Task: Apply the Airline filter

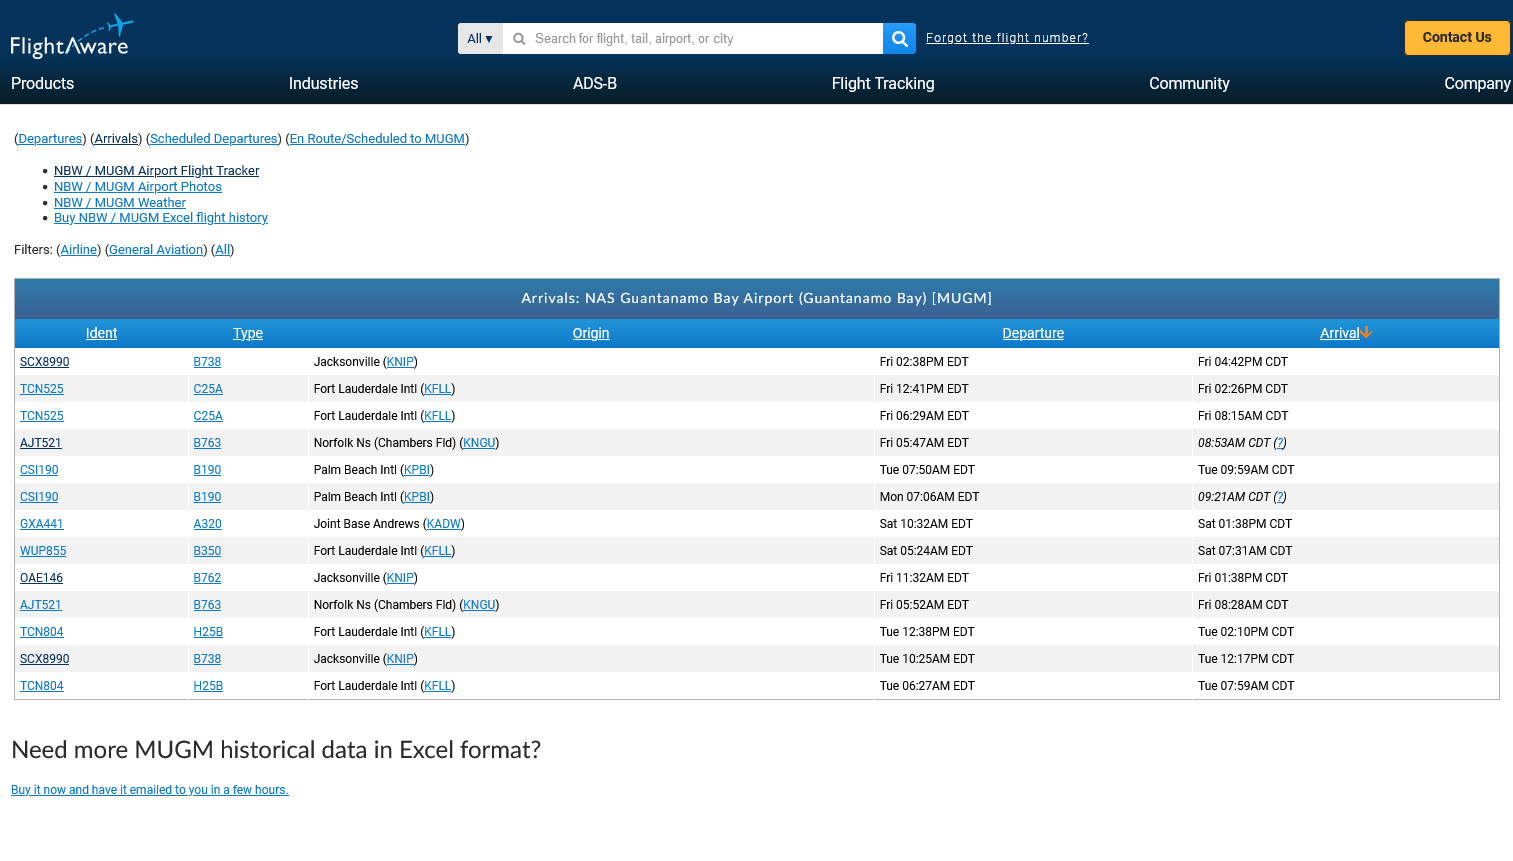Action: 79,250
